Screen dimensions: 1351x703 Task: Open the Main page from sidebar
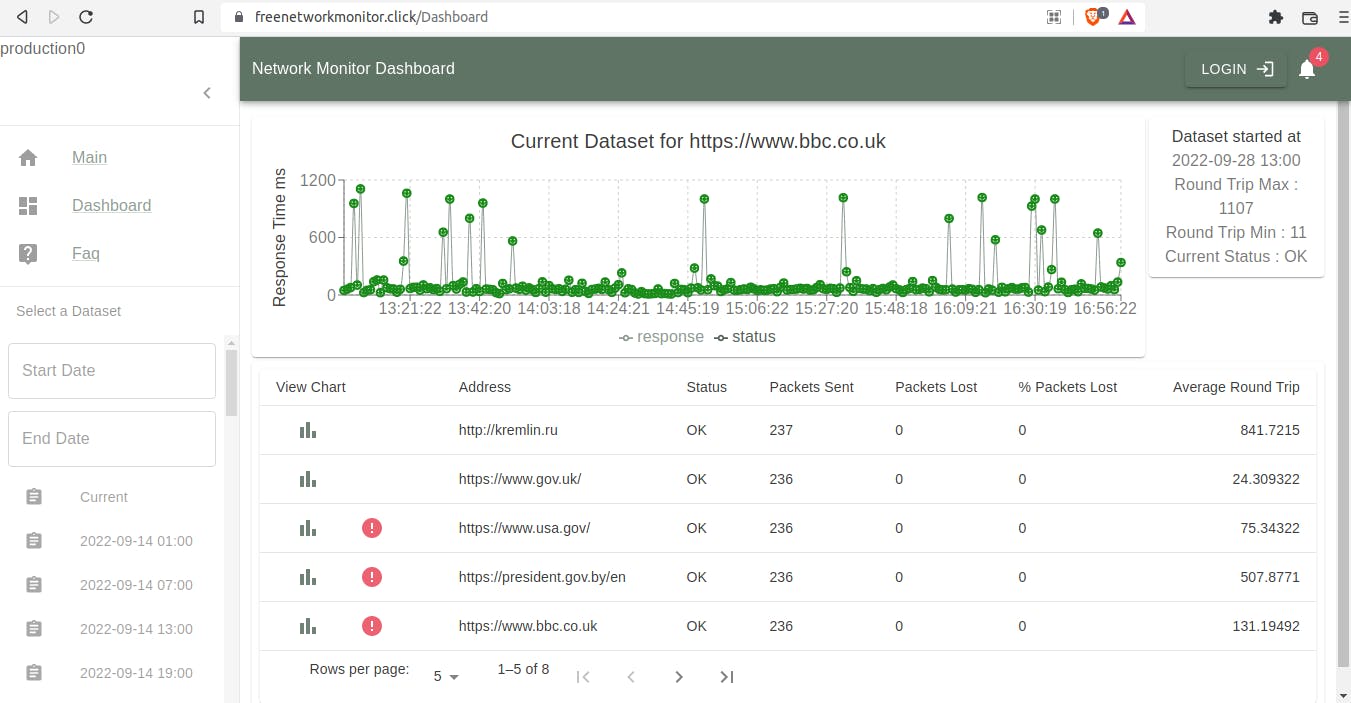click(x=89, y=157)
